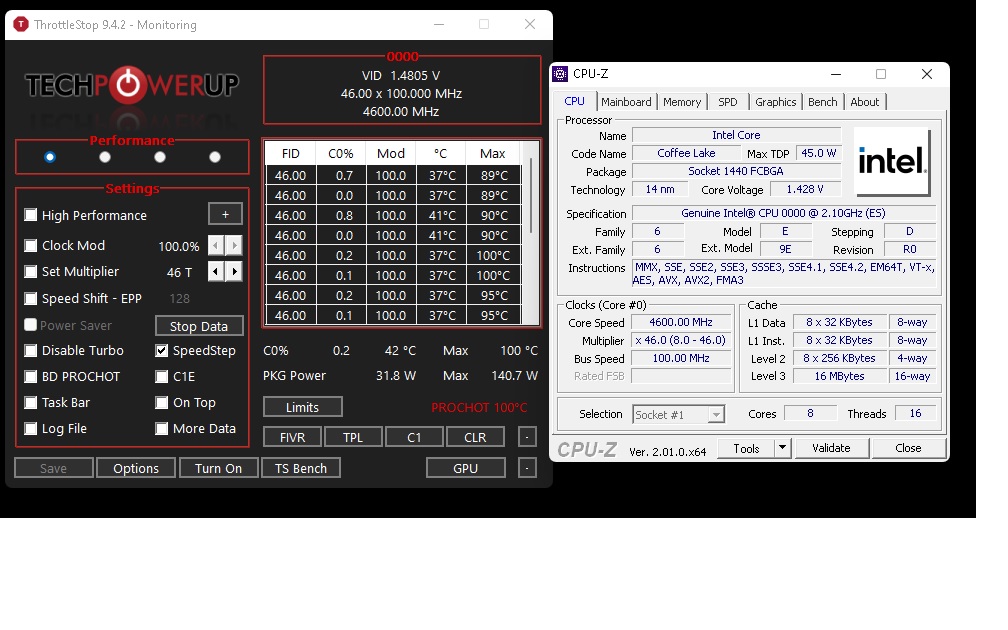Click the C0% column header
Screen dimensions: 1008x630
(341, 154)
